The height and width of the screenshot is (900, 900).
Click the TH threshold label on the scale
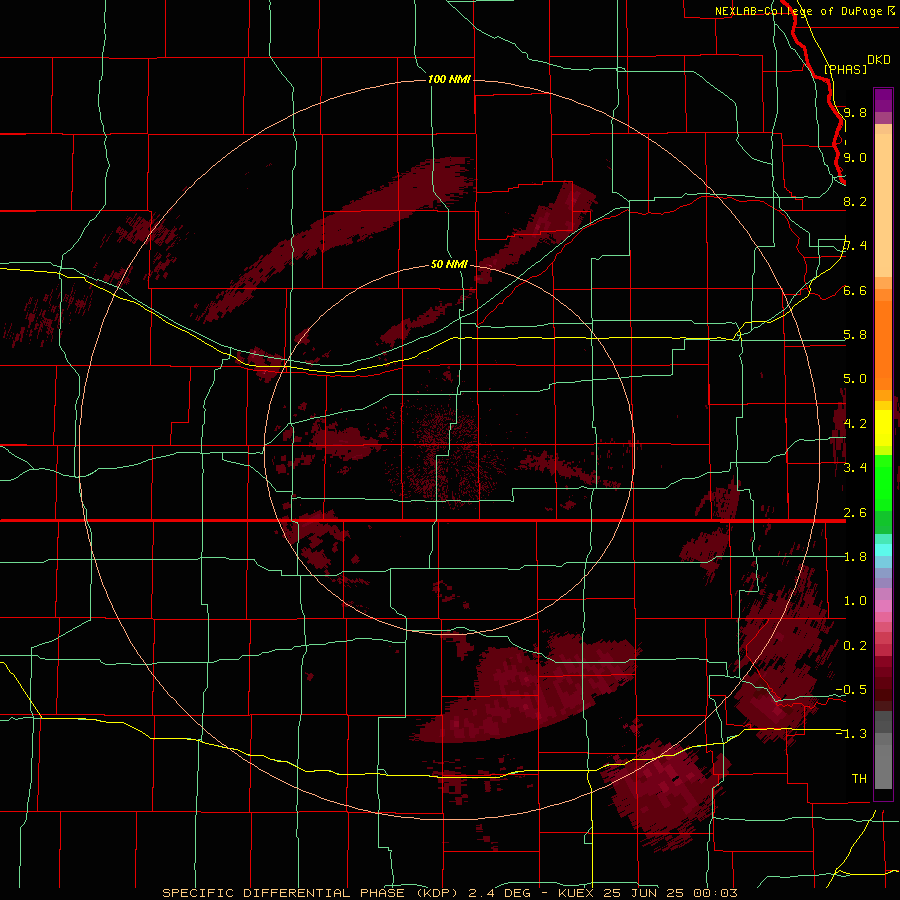coord(859,779)
